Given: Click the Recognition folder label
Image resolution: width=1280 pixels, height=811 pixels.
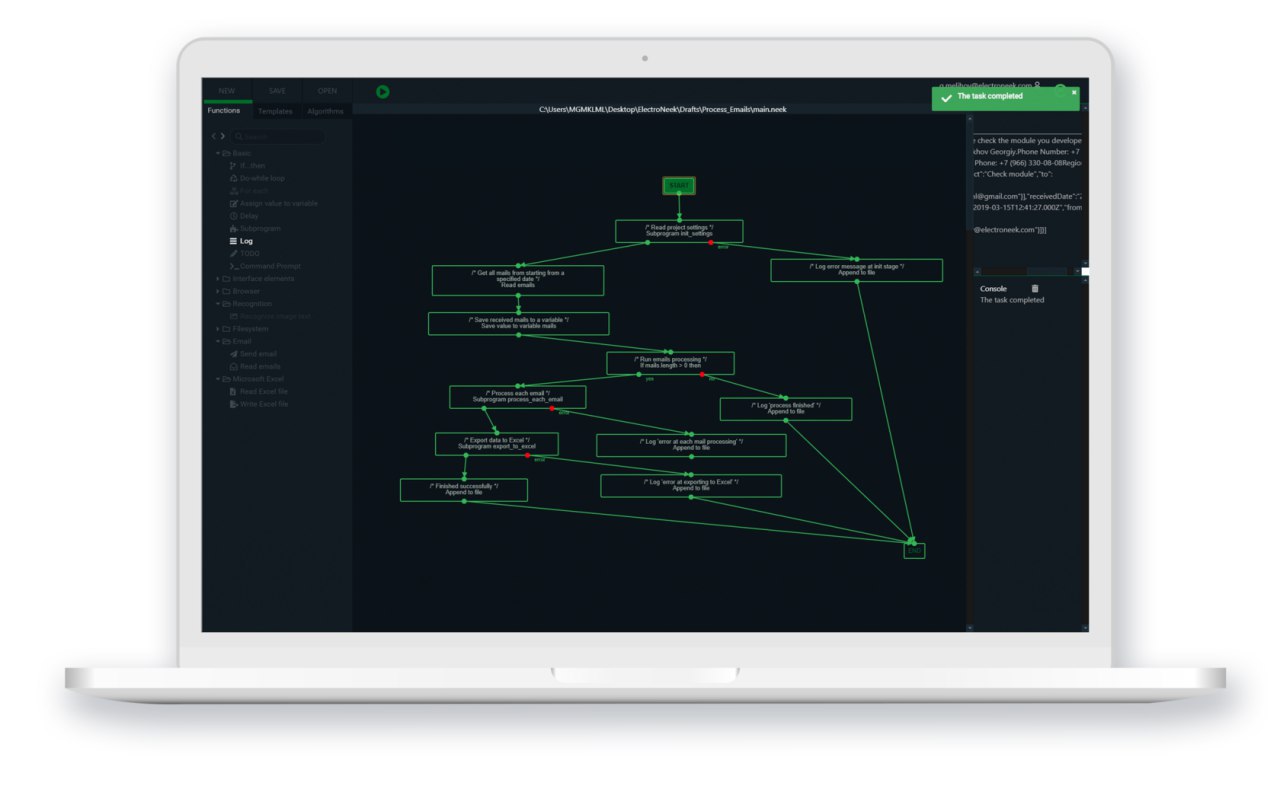Looking at the screenshot, I should tap(252, 304).
